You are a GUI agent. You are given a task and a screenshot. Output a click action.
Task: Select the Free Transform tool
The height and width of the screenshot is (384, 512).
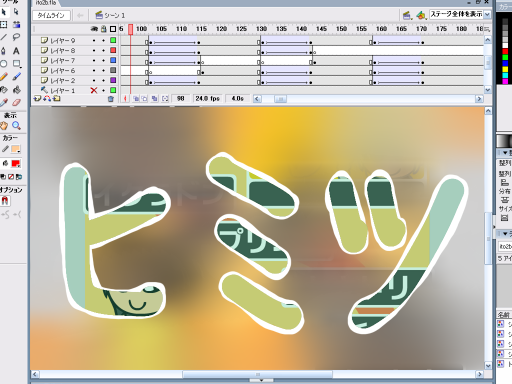tap(4, 24)
